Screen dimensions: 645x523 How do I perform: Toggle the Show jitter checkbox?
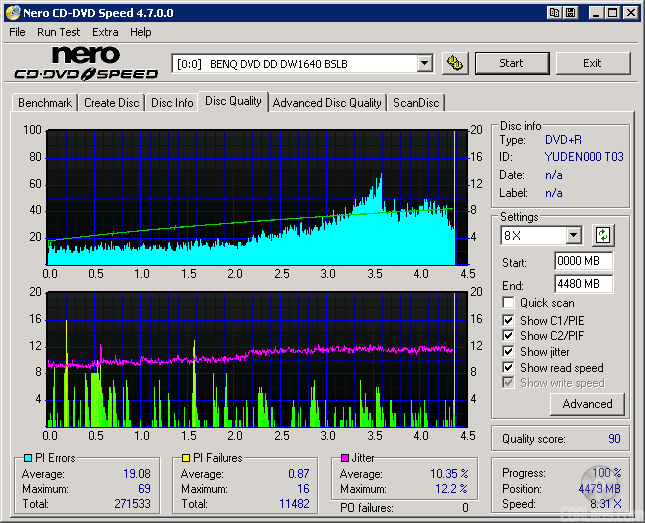click(509, 352)
